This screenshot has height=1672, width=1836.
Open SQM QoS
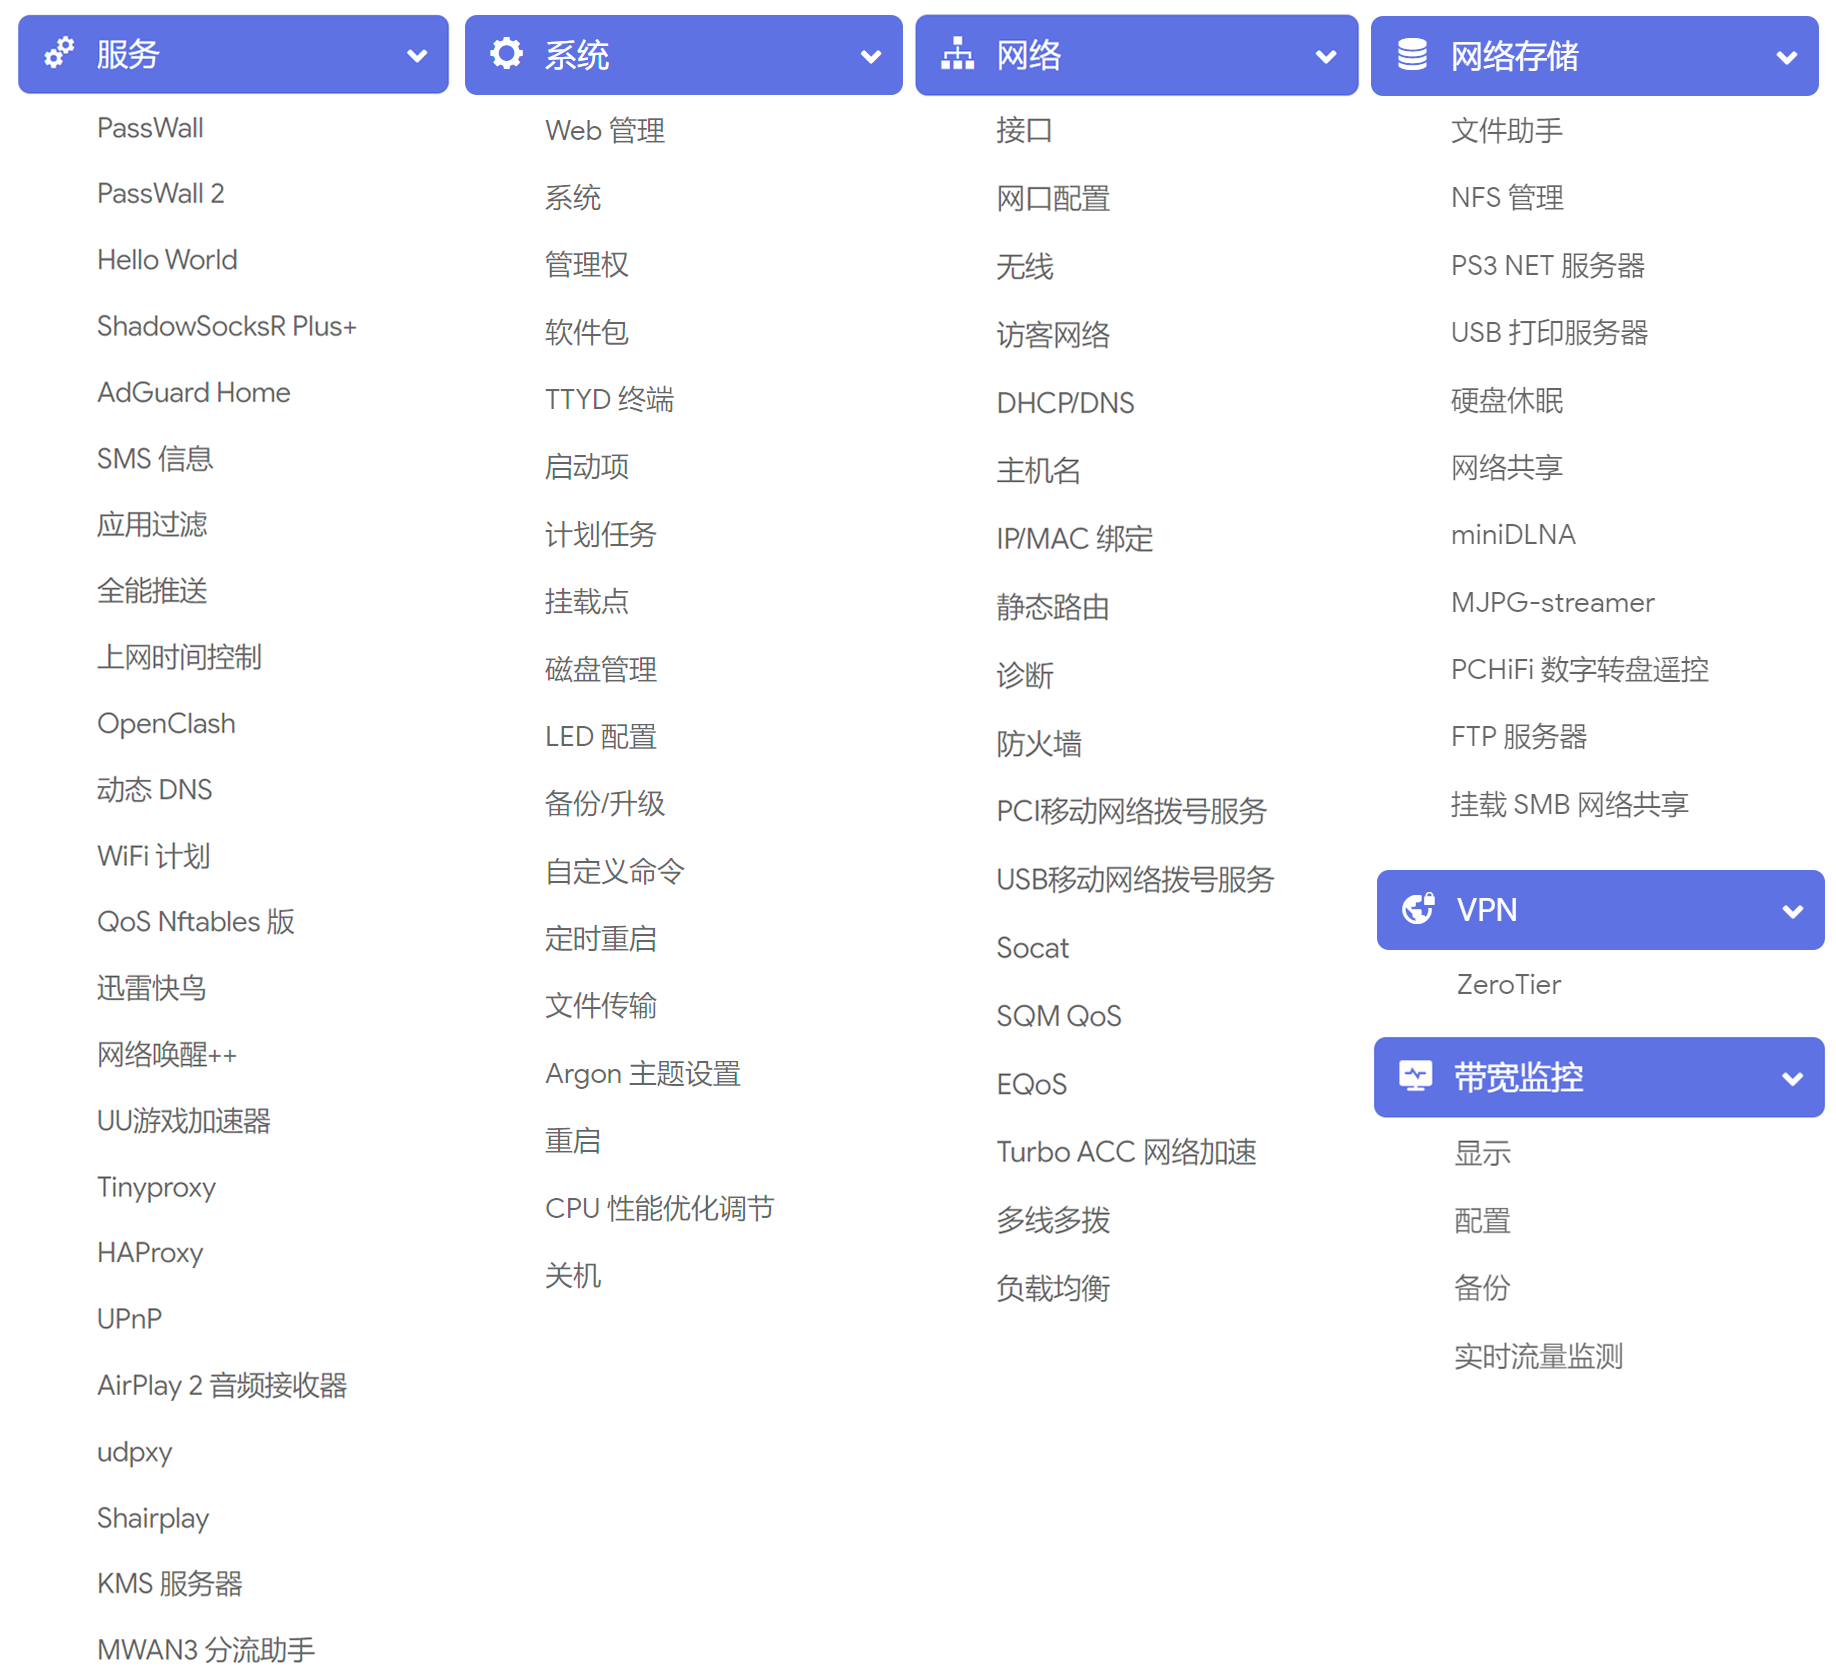[1058, 1015]
